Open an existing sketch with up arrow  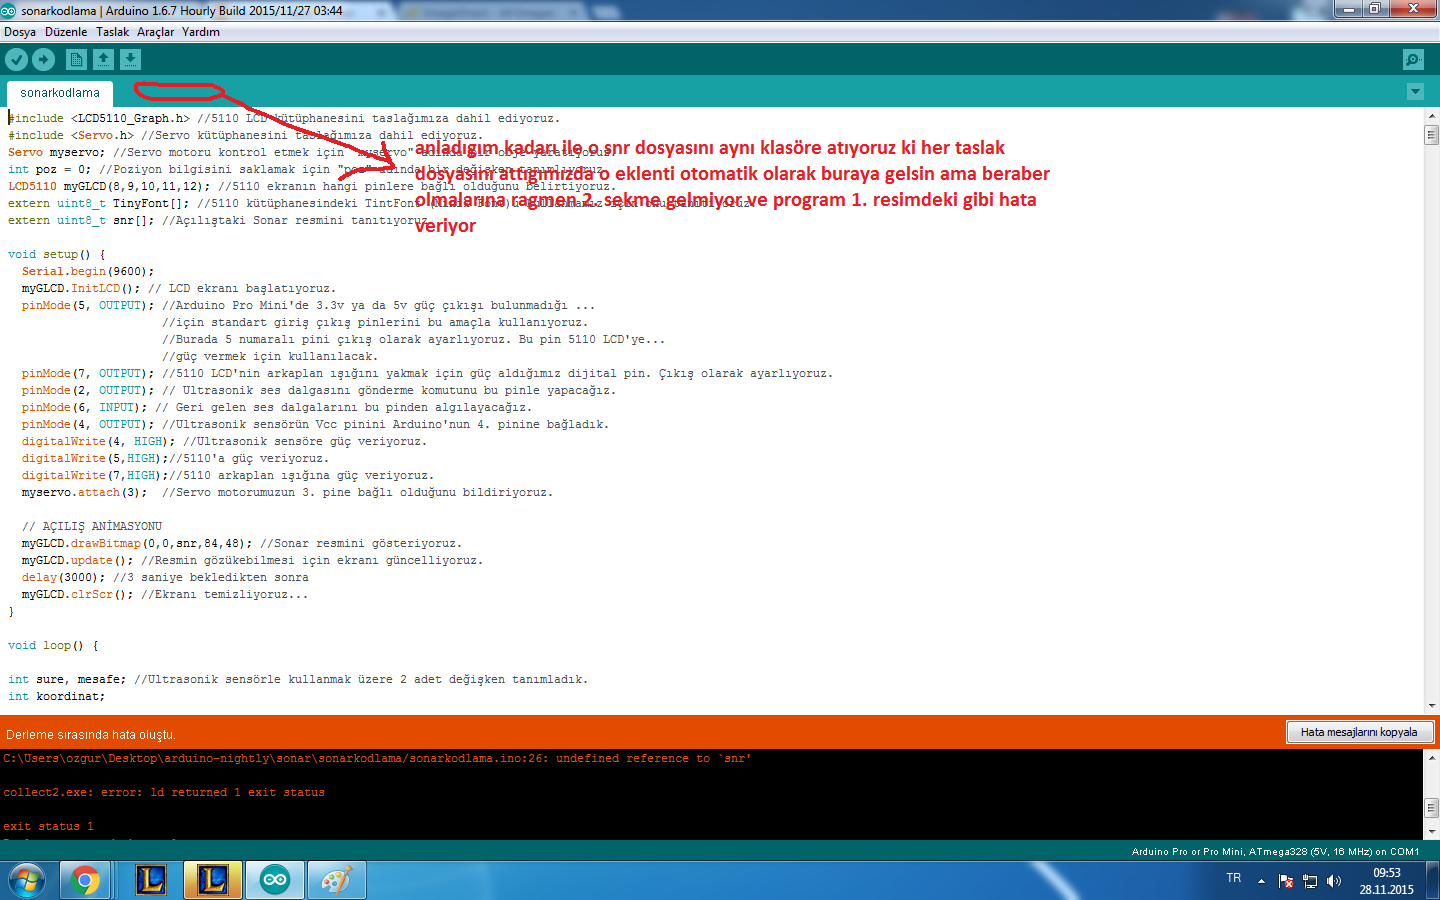click(103, 60)
